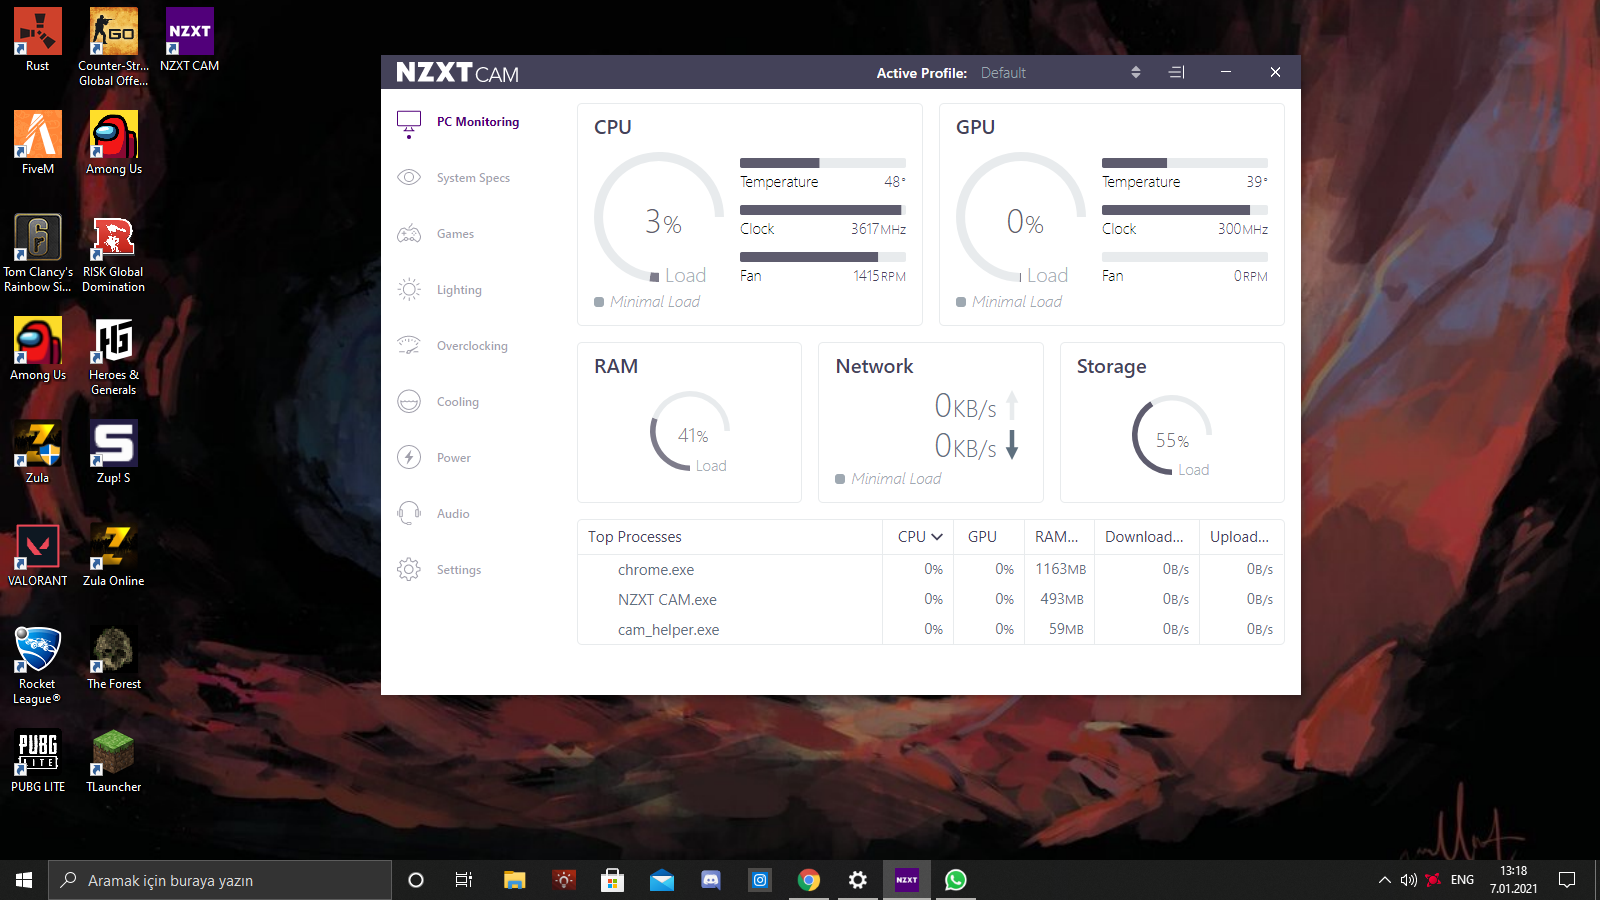
Task: Open Discord from the taskbar
Action: tap(711, 880)
